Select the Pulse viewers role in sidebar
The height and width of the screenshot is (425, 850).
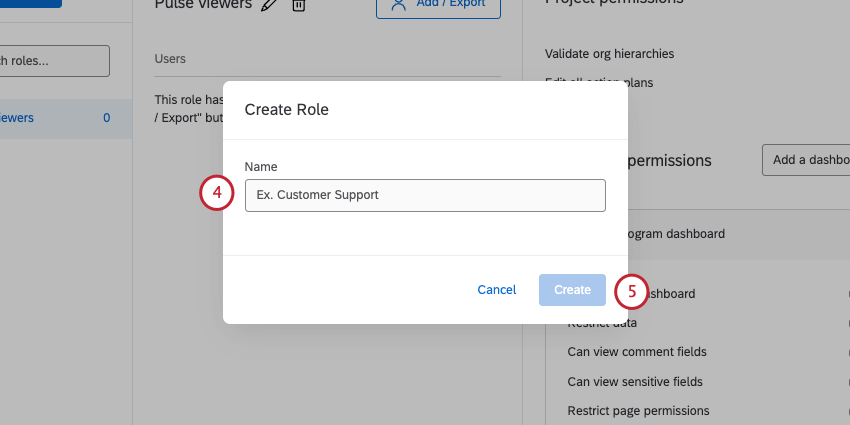click(20, 118)
